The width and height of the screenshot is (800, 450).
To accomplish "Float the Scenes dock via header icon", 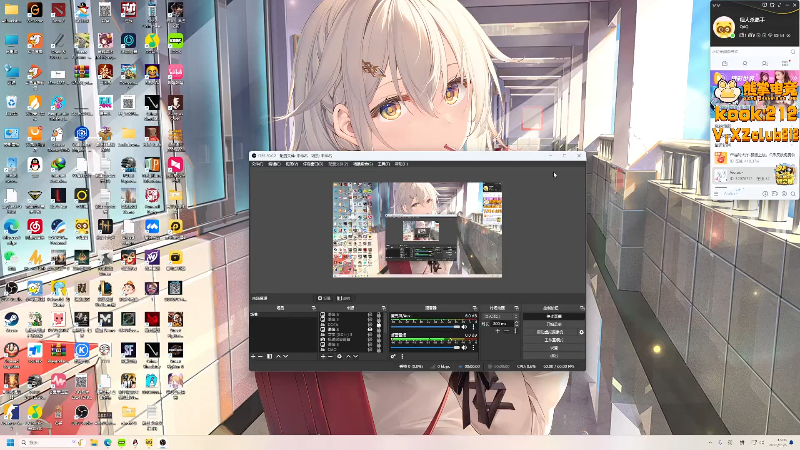I will (x=314, y=308).
